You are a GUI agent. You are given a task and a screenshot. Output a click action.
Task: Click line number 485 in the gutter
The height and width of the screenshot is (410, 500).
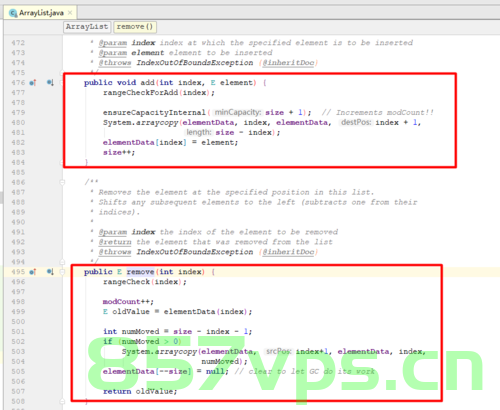(x=18, y=172)
